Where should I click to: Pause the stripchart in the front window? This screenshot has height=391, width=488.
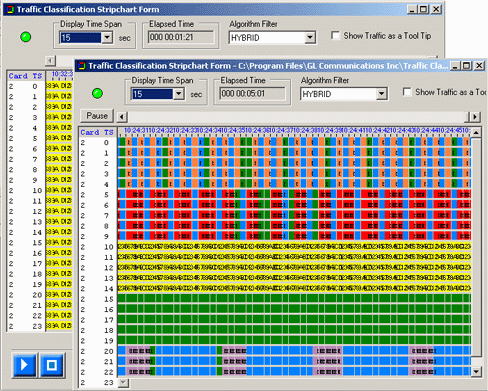pyautogui.click(x=97, y=116)
